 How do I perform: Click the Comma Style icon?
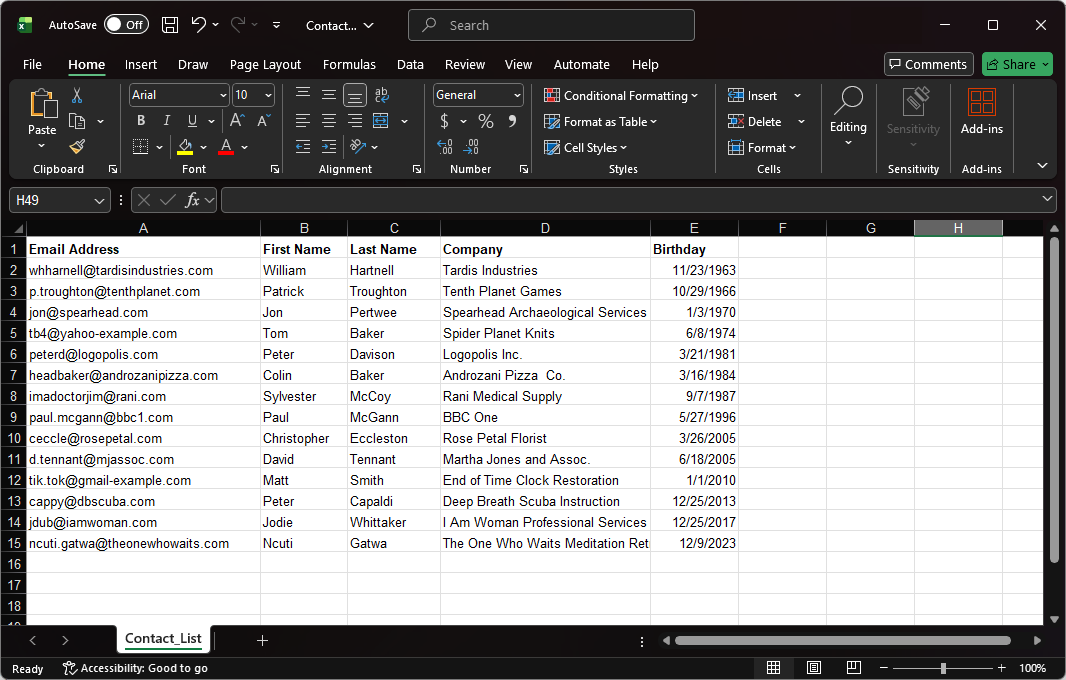click(514, 120)
